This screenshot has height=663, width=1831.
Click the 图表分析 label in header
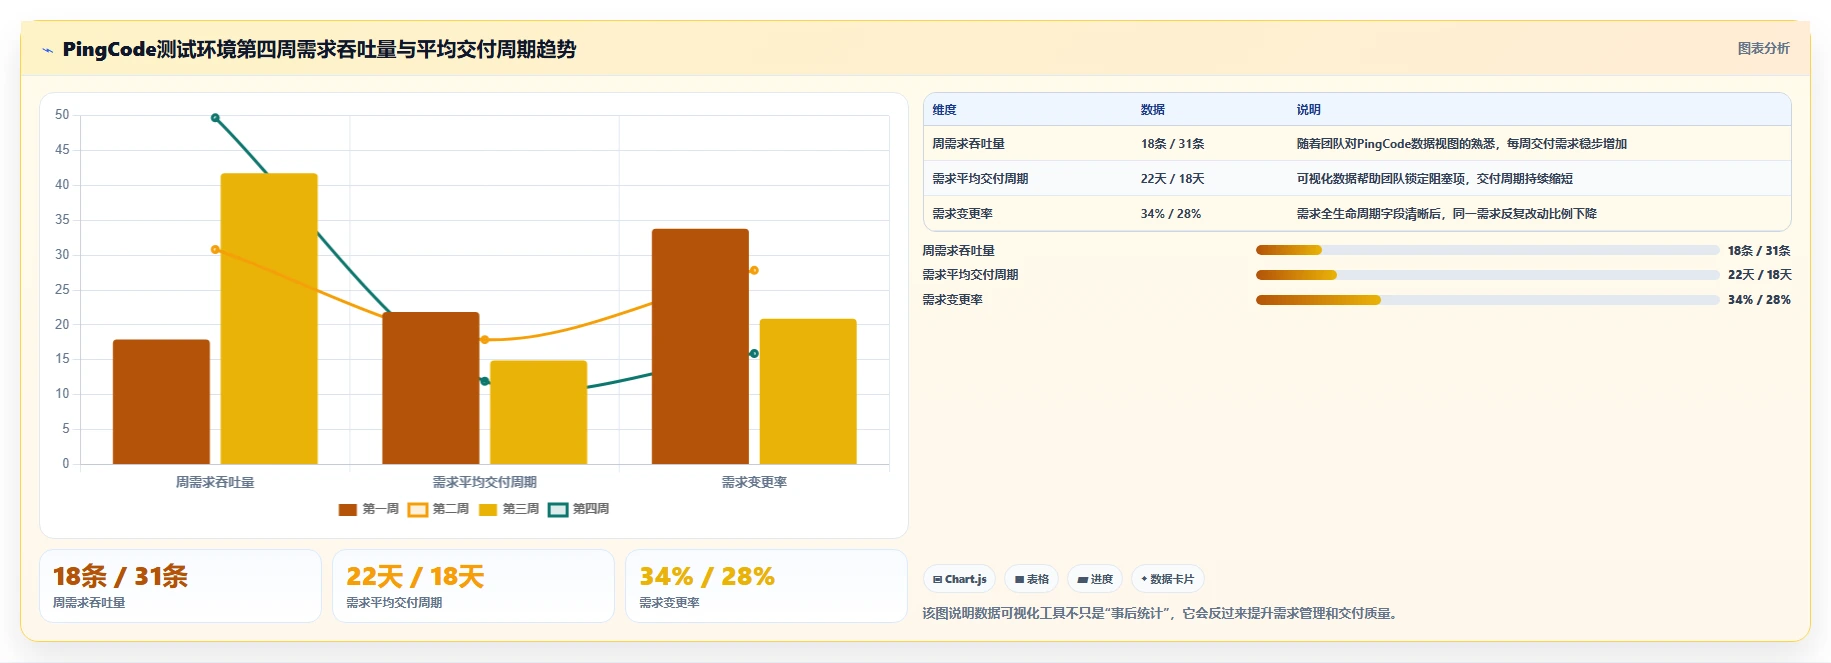[1763, 48]
